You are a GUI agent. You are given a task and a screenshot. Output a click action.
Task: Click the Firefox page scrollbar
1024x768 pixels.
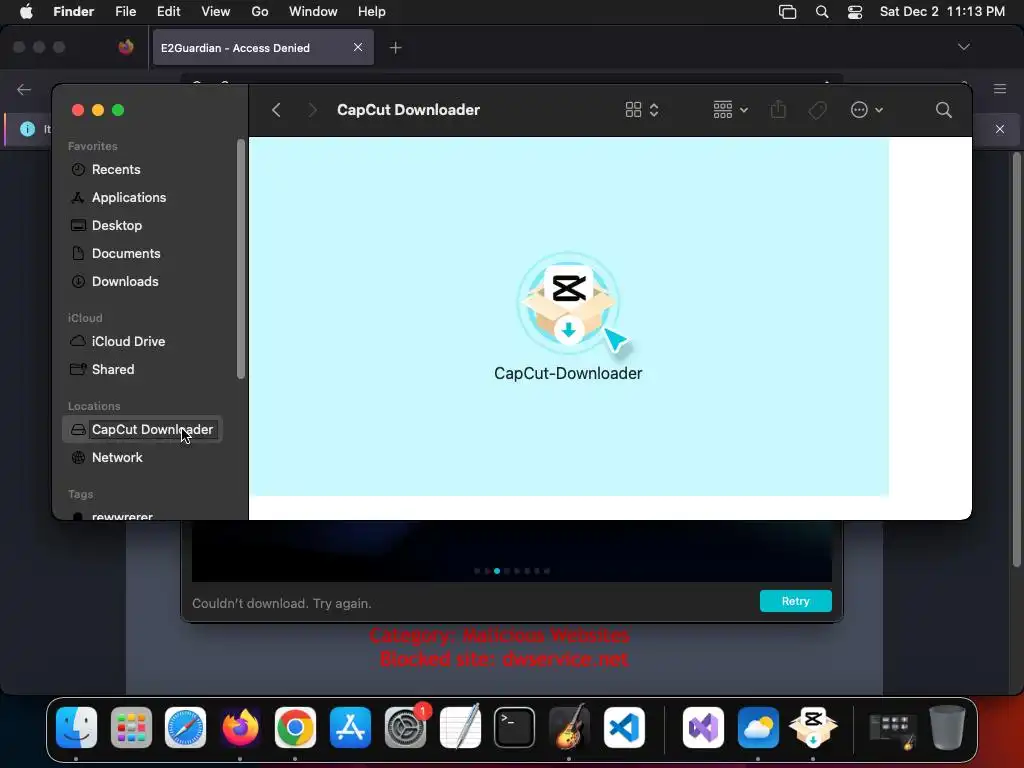pos(1016,359)
